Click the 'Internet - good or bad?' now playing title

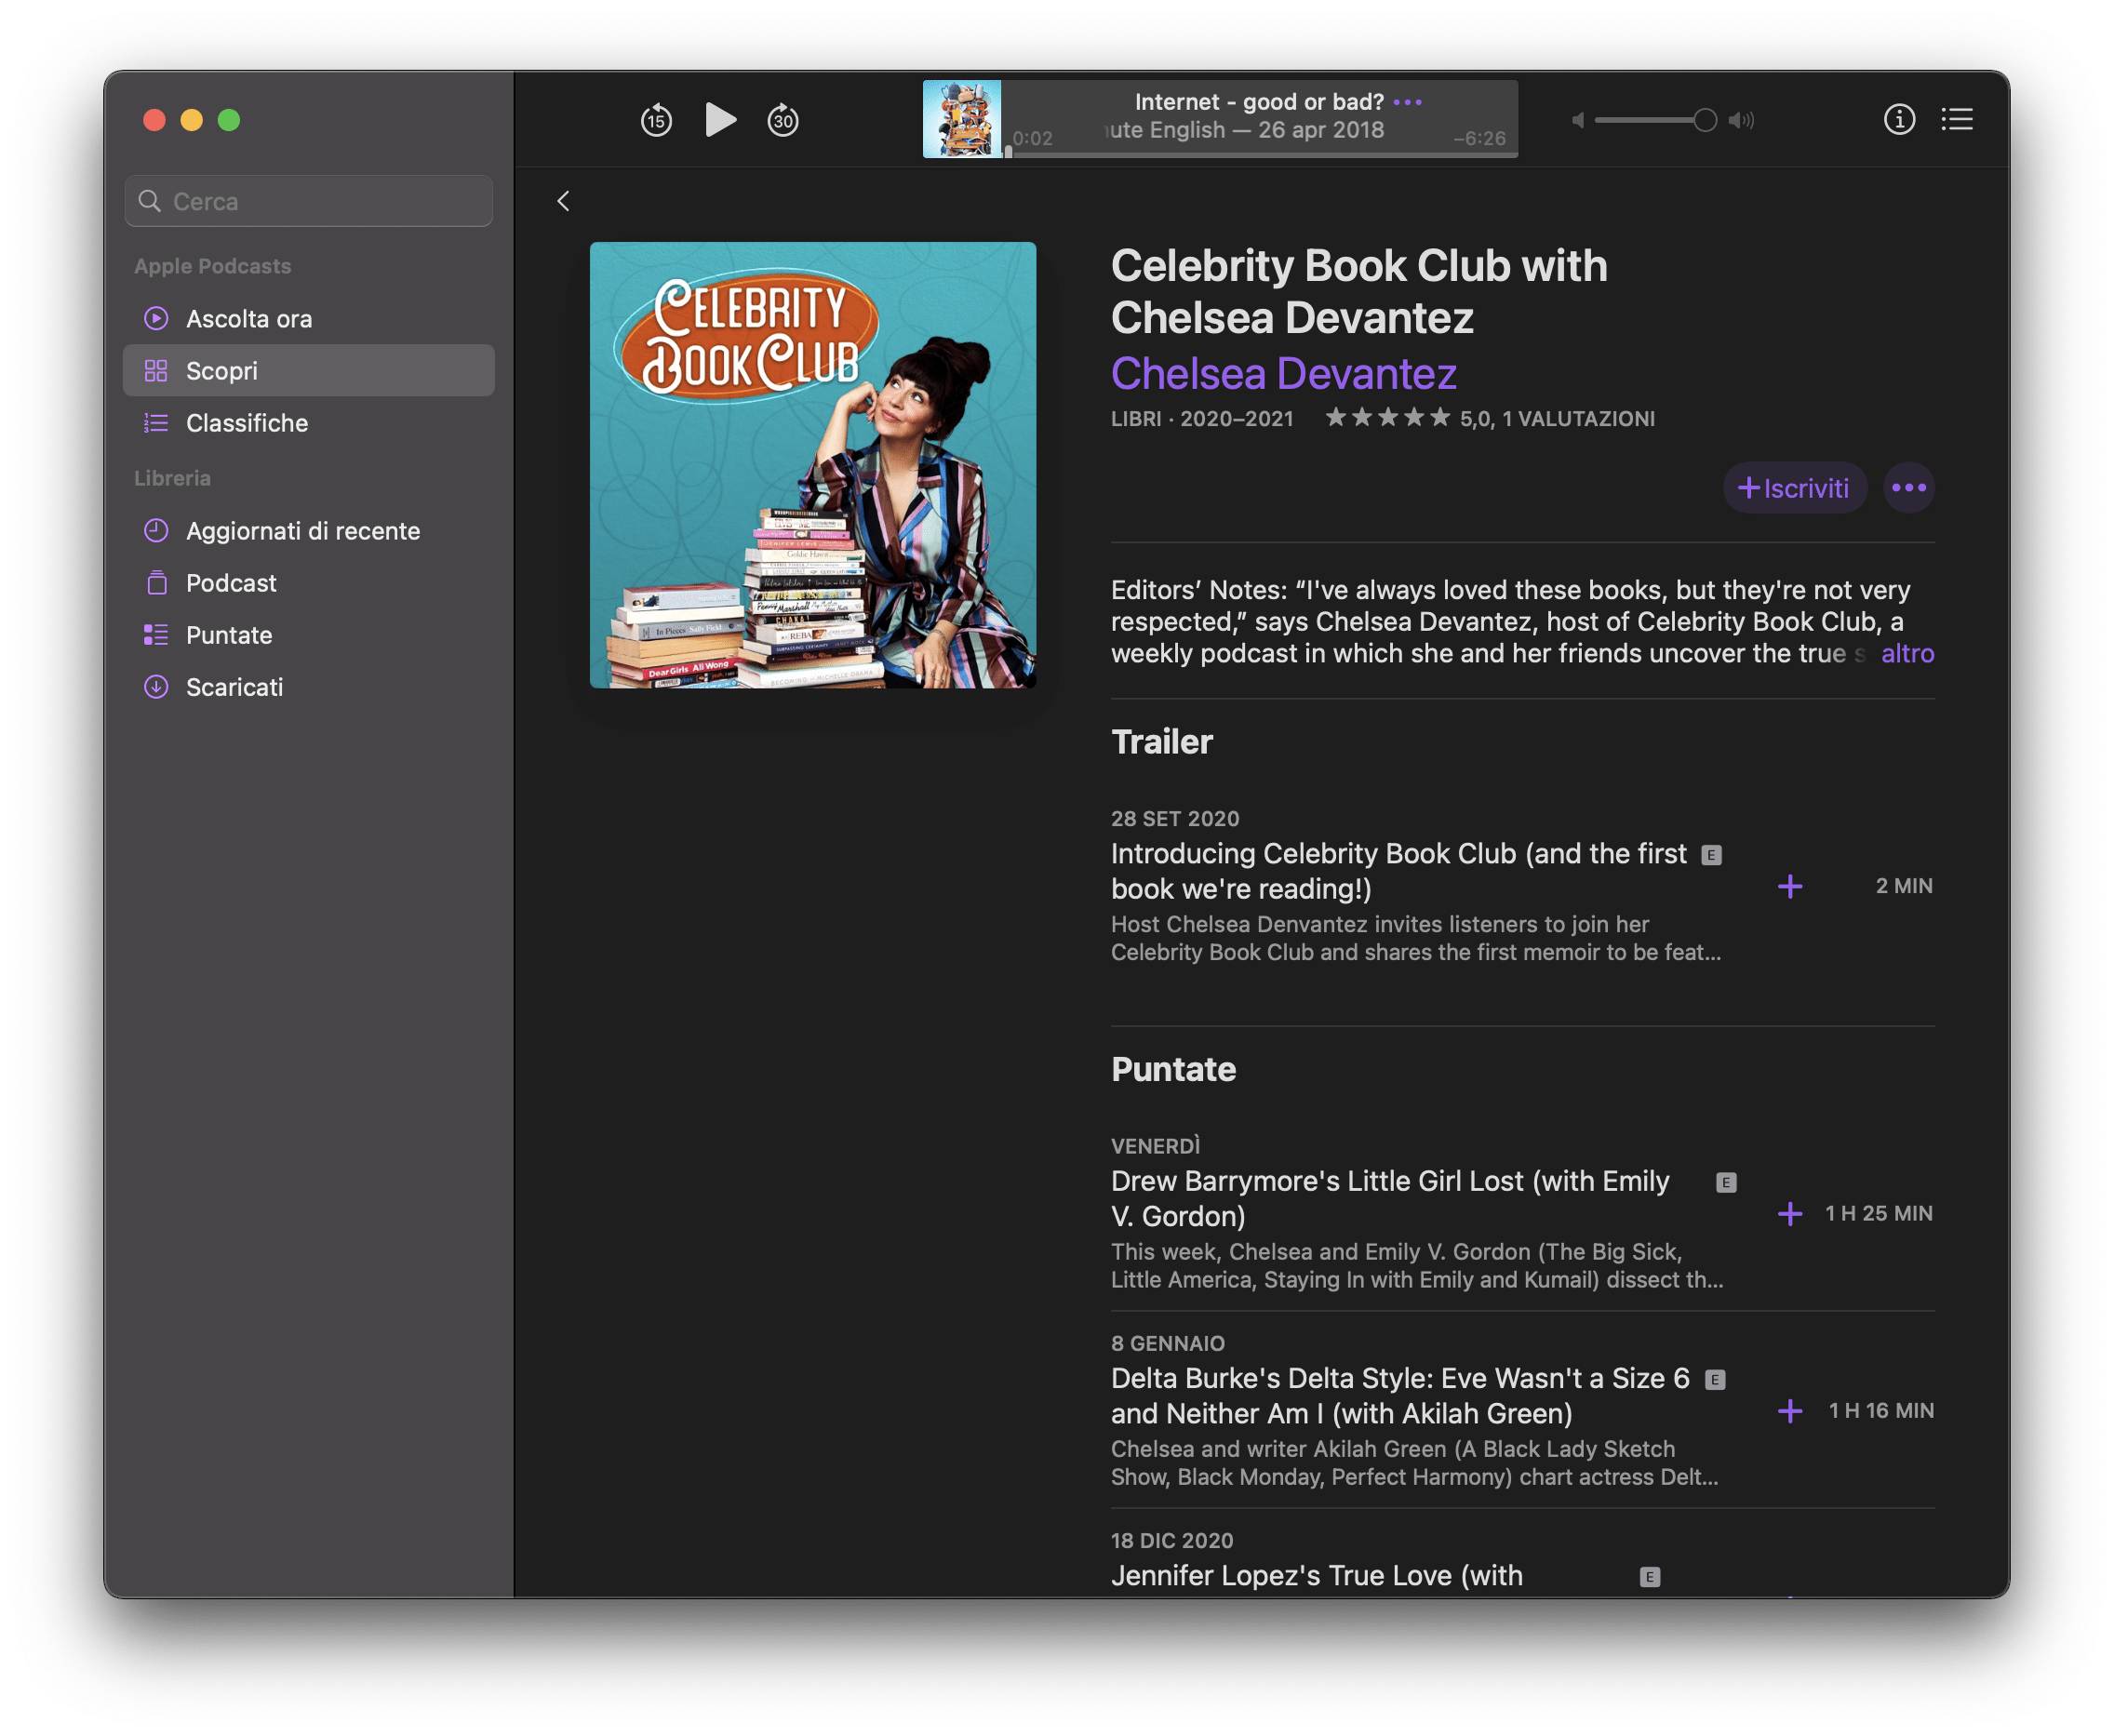click(1259, 102)
